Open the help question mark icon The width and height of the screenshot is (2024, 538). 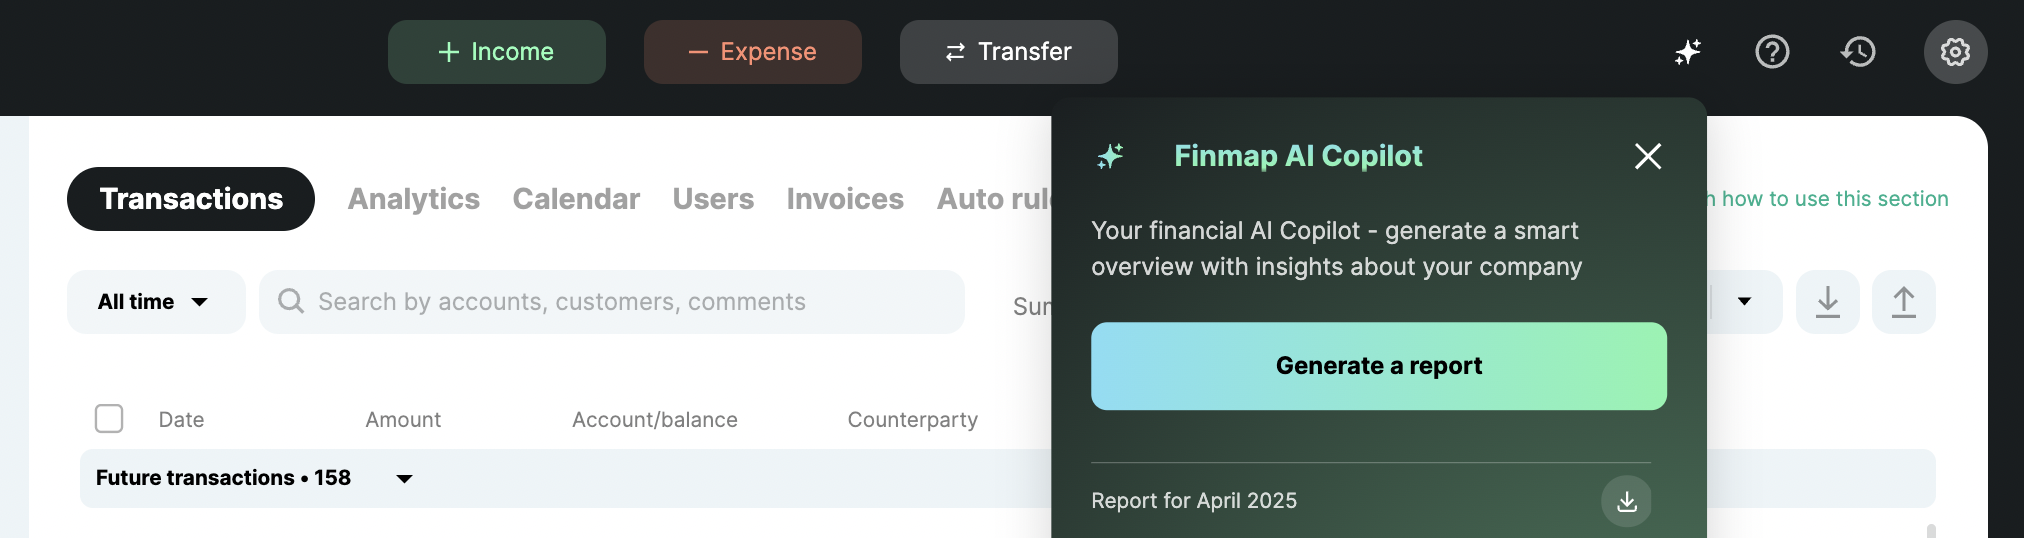1772,52
